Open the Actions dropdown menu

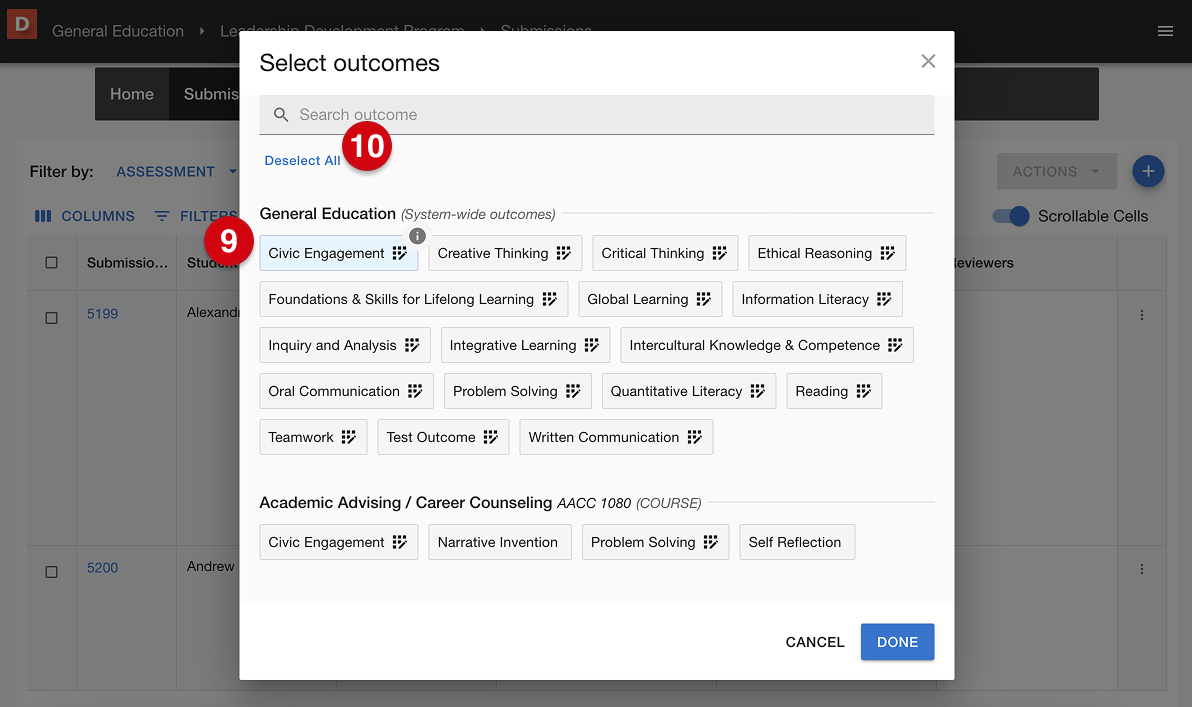(x=1055, y=172)
